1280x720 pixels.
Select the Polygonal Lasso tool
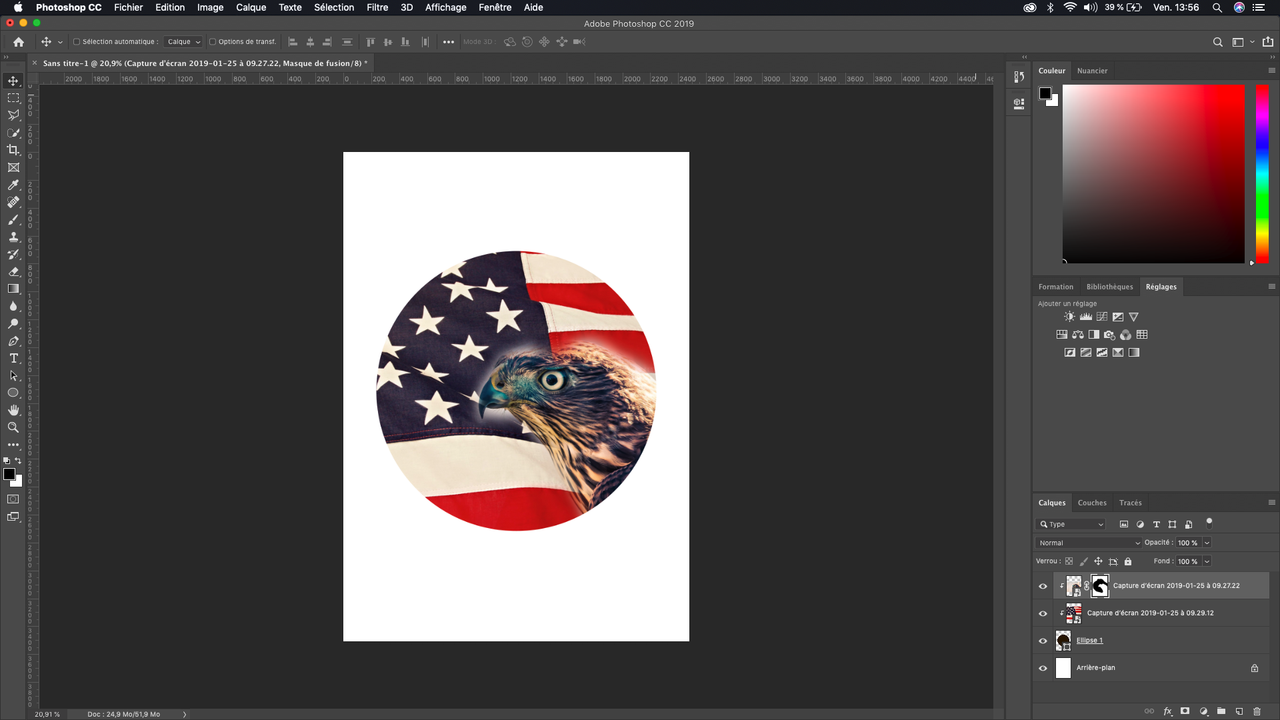tap(13, 115)
